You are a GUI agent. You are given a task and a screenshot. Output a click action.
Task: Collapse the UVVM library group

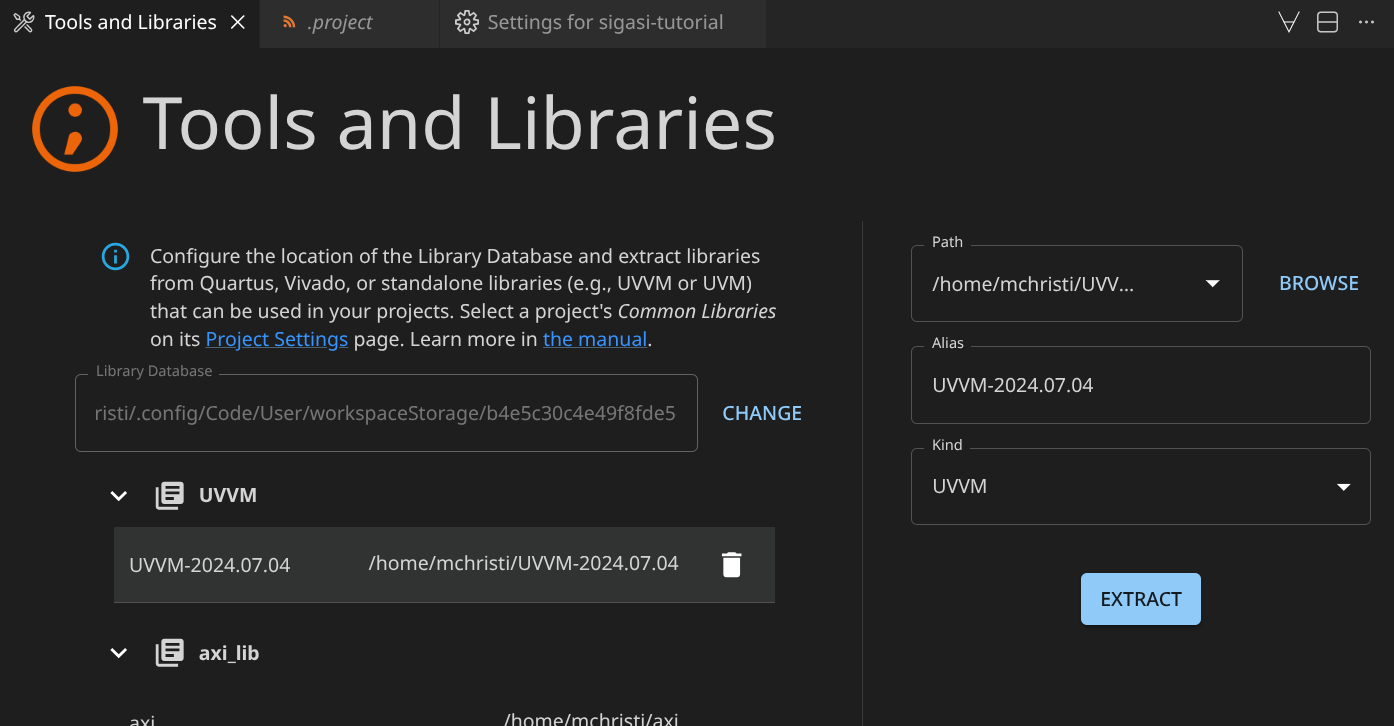(119, 495)
